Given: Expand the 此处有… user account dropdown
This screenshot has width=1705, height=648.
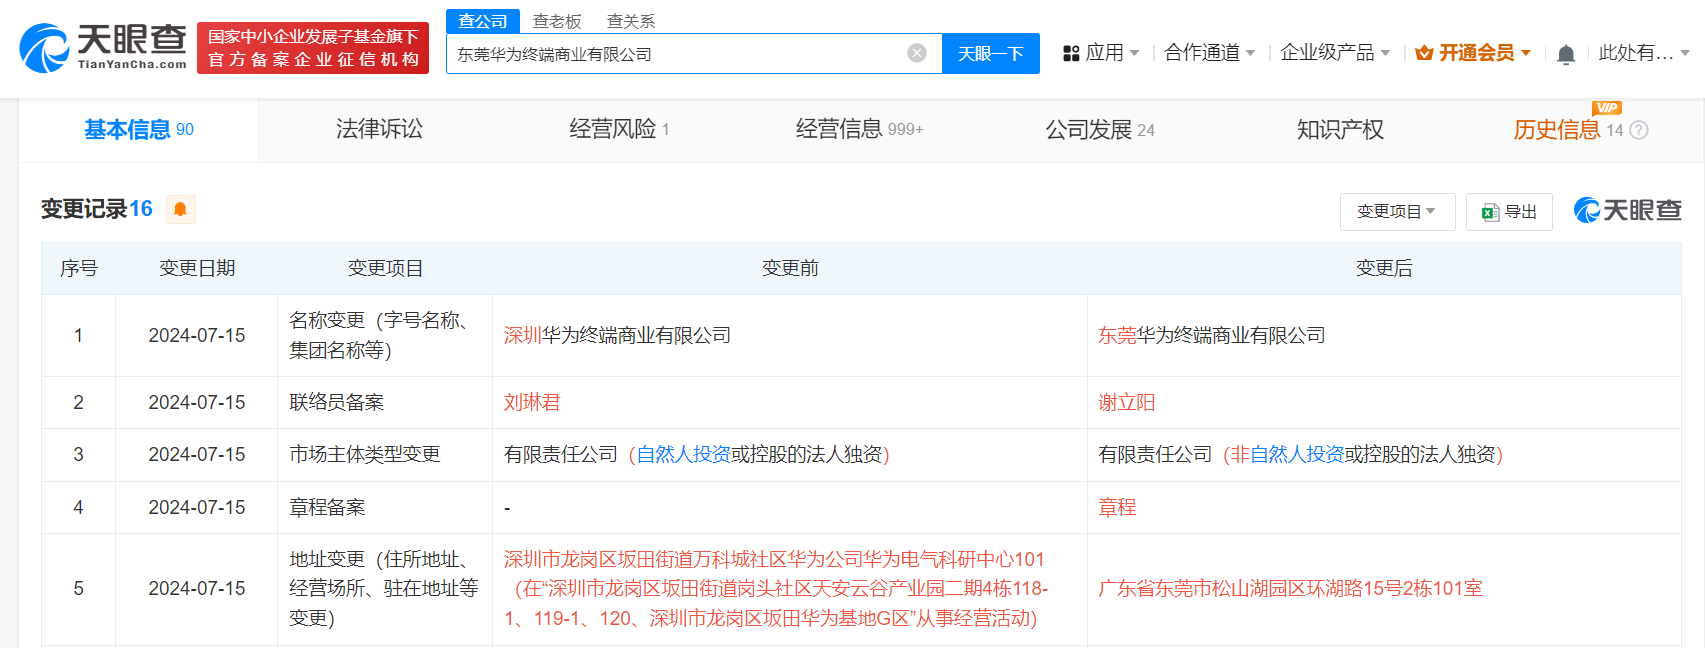Looking at the screenshot, I should 1643,53.
